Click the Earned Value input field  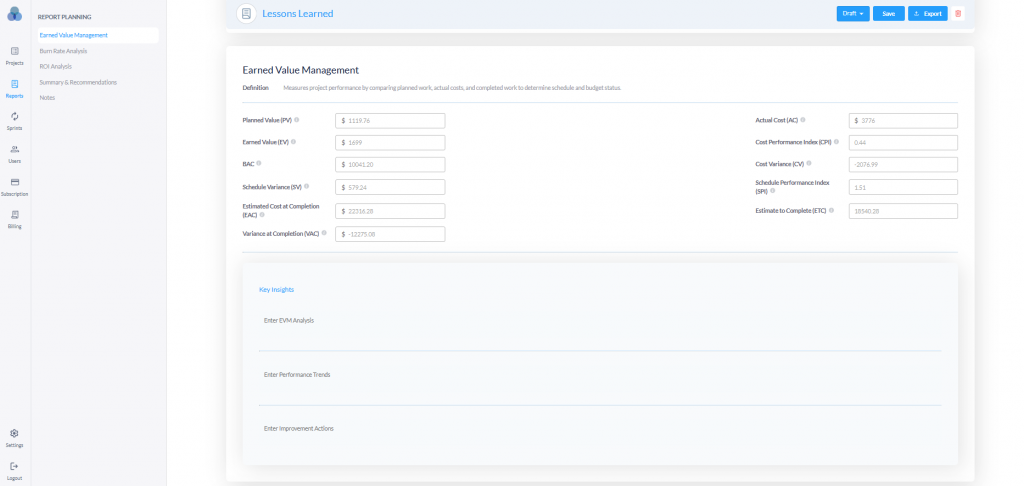tap(390, 142)
